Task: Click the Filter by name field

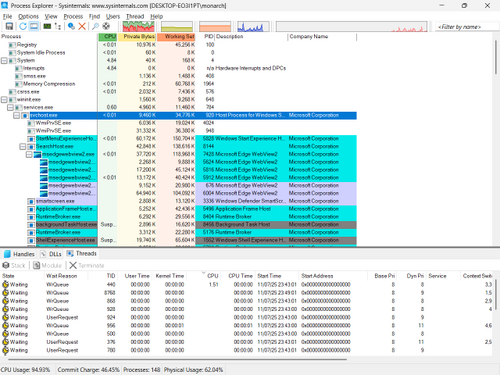Action: point(467,27)
